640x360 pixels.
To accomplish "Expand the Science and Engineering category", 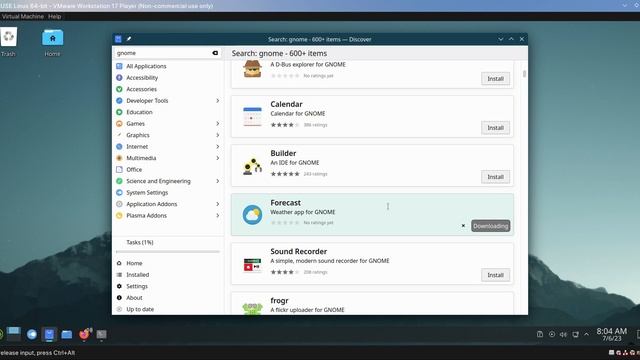I will click(x=218, y=181).
